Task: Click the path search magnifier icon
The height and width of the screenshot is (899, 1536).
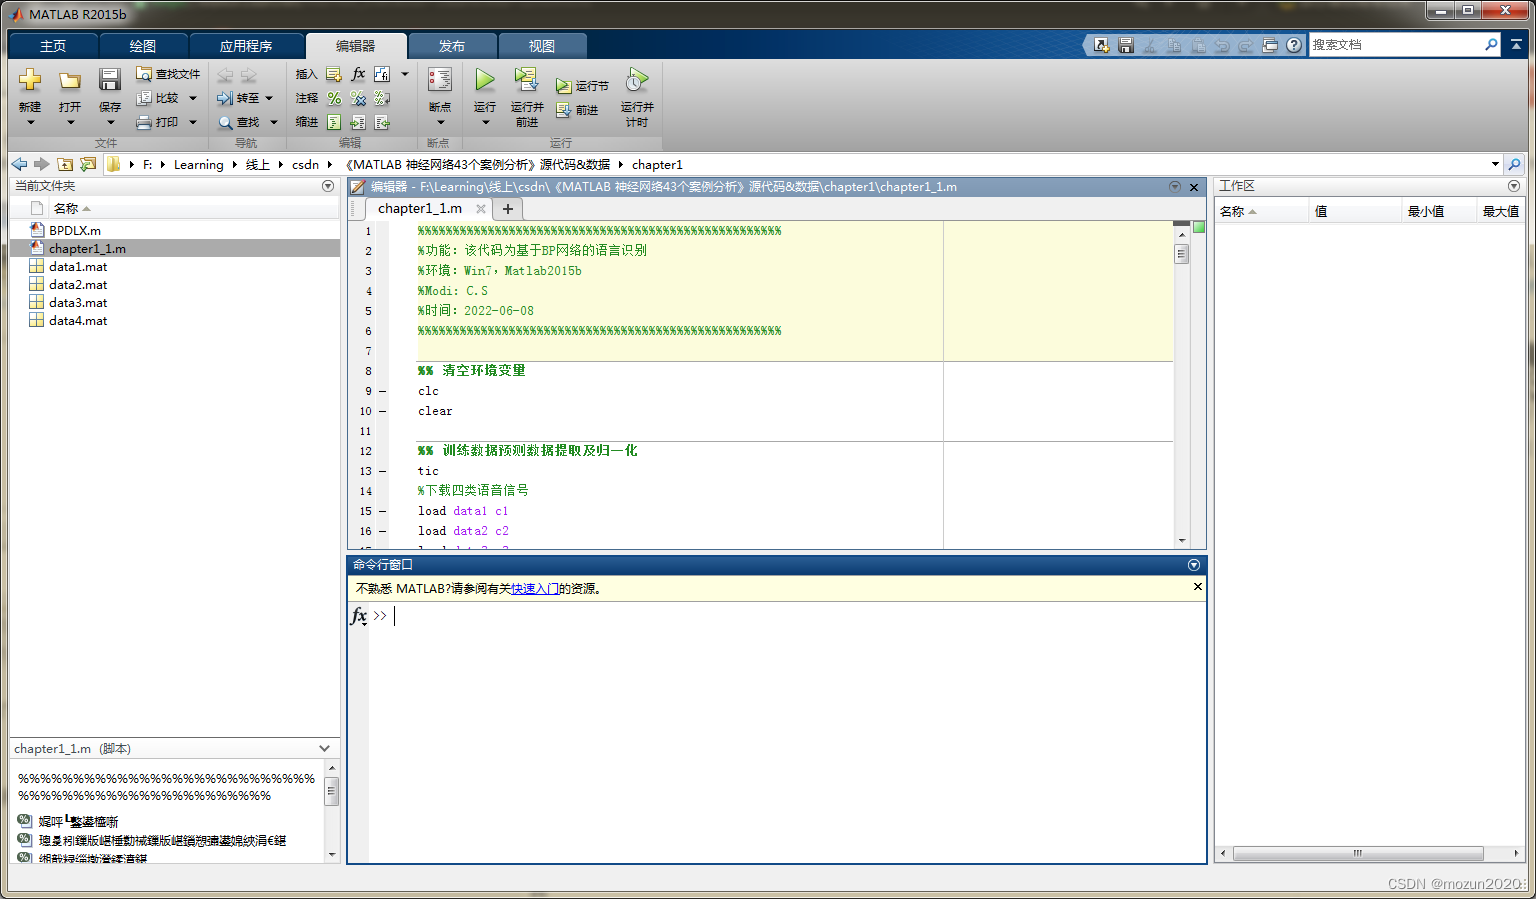Action: [x=1514, y=164]
